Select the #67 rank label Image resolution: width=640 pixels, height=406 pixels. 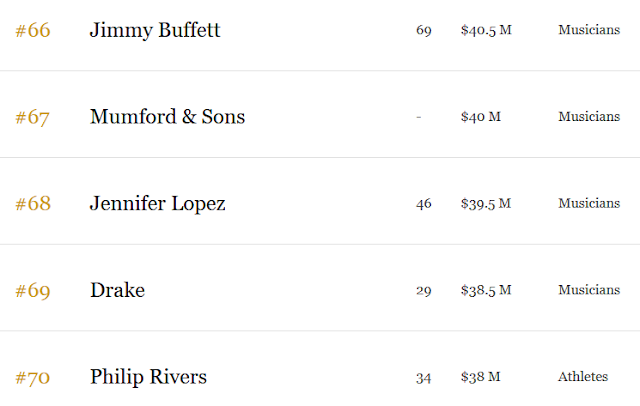point(33,117)
